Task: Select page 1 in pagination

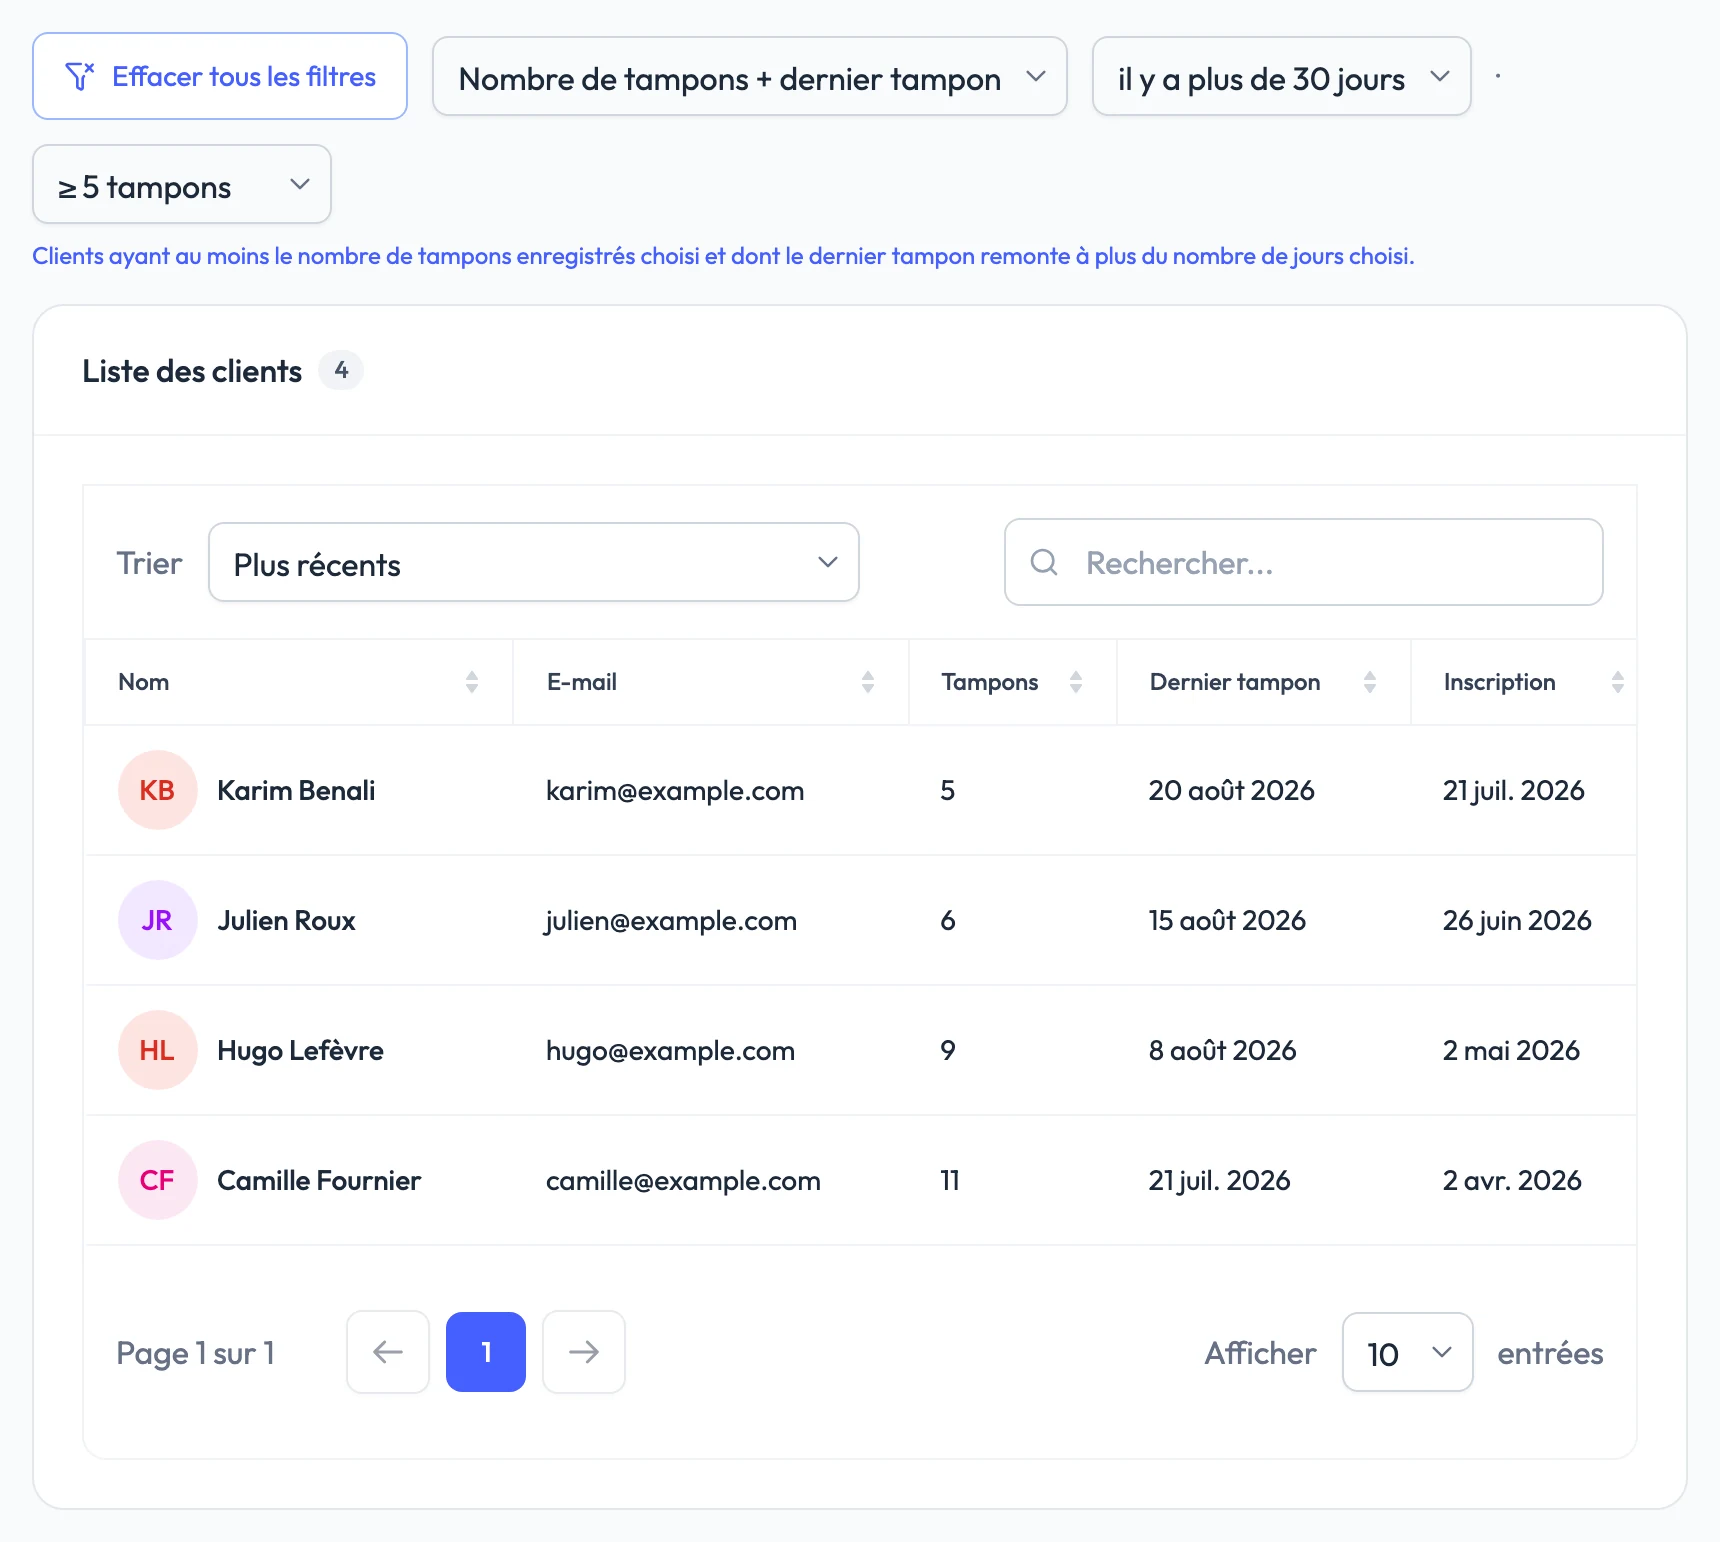Action: pyautogui.click(x=486, y=1352)
